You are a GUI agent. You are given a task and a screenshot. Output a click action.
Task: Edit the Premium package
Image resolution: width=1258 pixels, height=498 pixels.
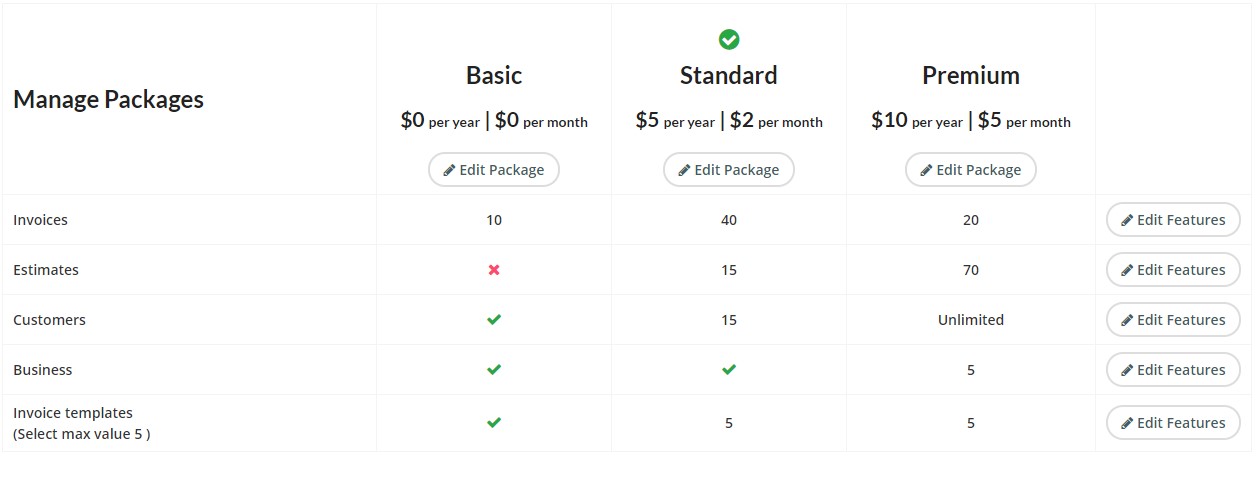tap(971, 170)
